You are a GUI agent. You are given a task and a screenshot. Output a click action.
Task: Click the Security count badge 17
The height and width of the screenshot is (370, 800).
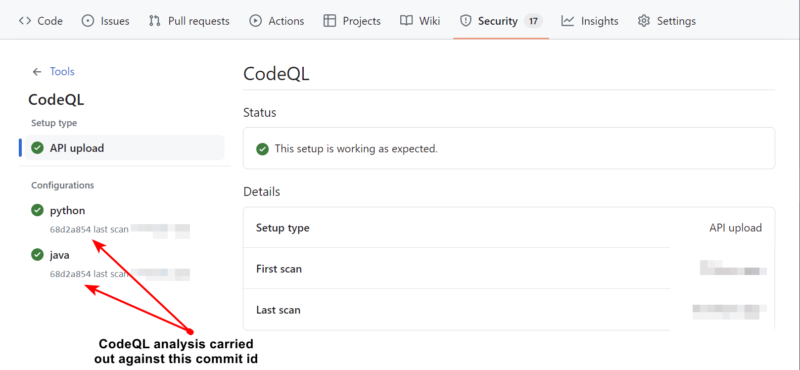click(533, 21)
